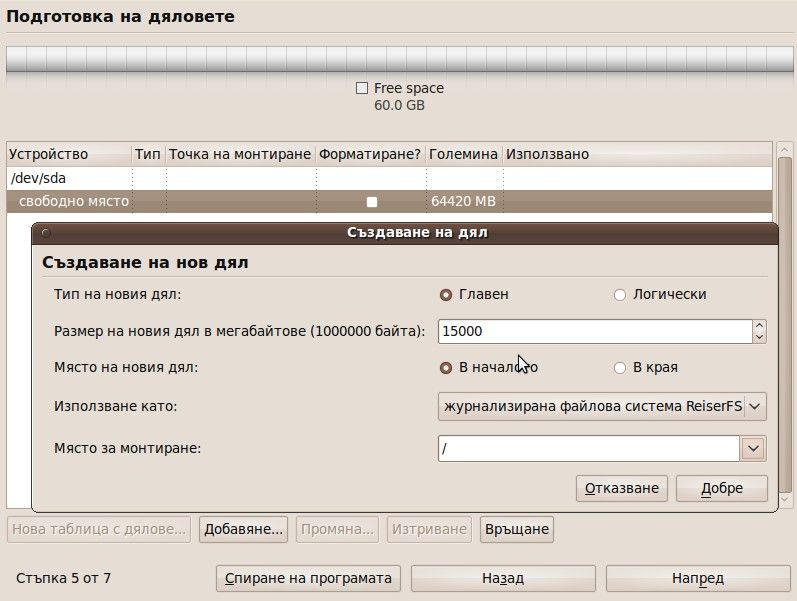The width and height of the screenshot is (797, 601).
Task: Click the Връщане button
Action: click(516, 529)
